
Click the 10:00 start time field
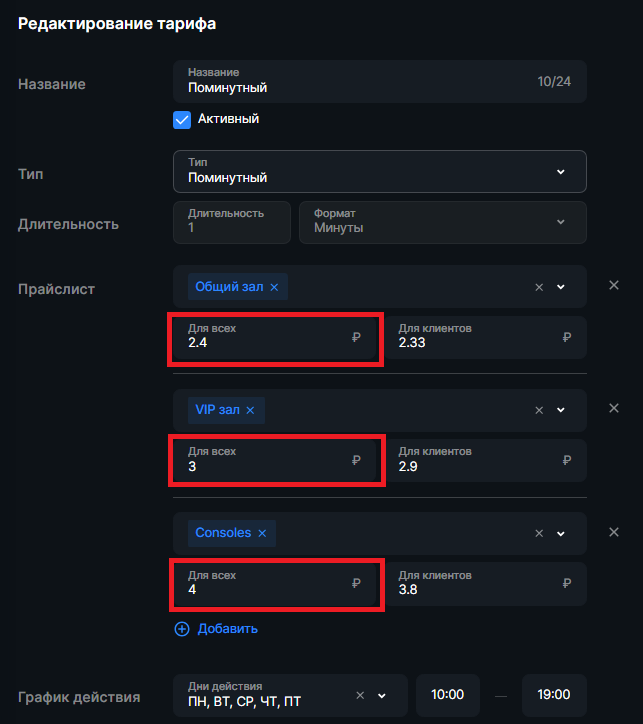coord(447,695)
